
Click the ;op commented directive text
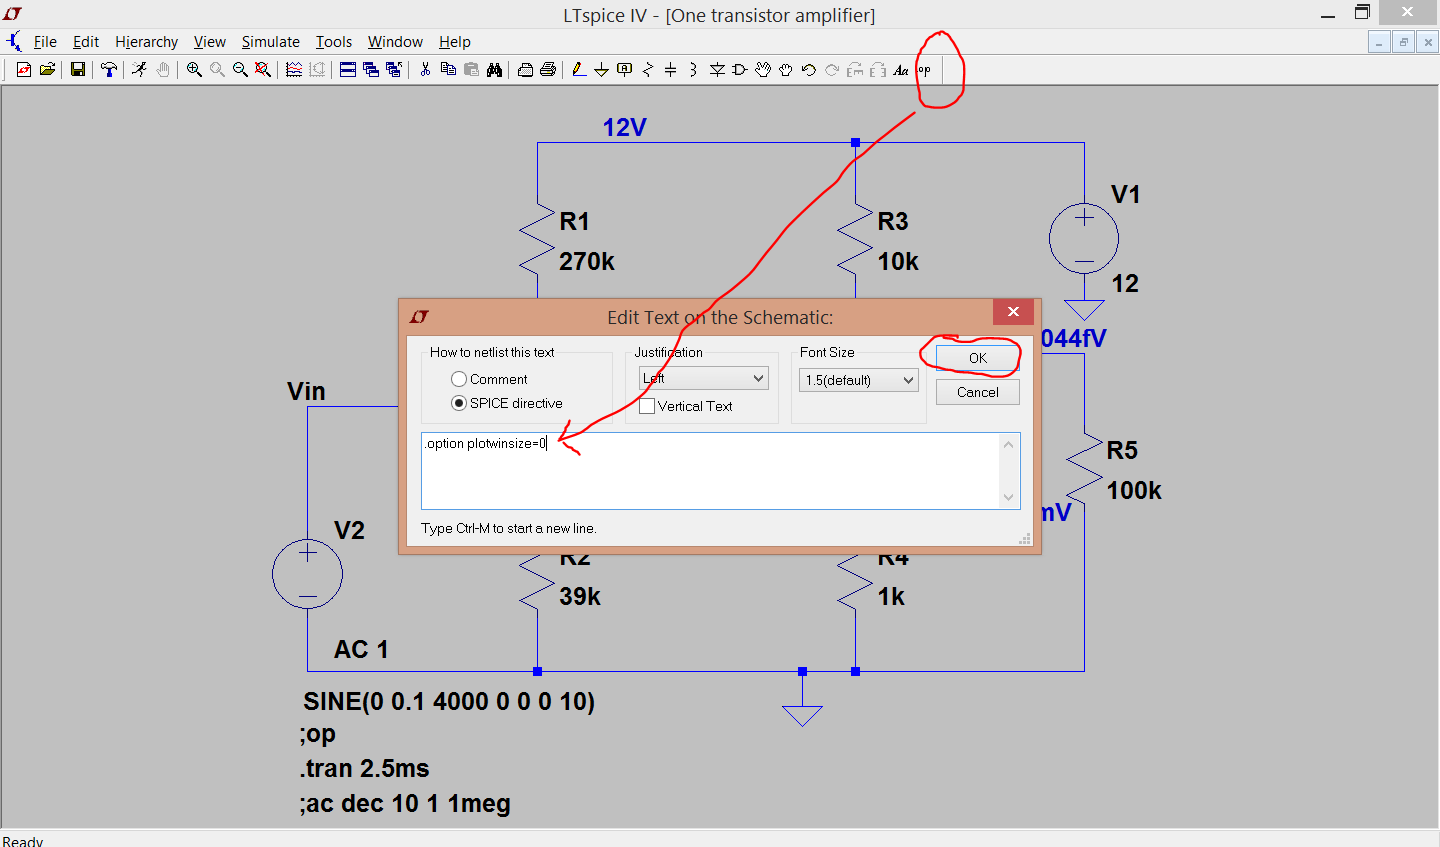click(317, 734)
